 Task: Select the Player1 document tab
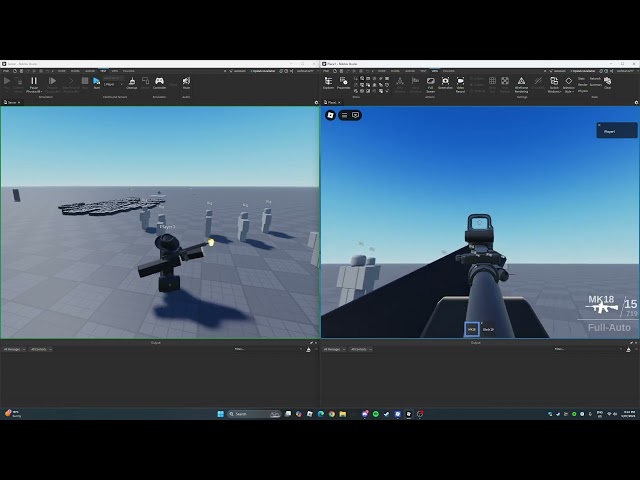point(332,102)
